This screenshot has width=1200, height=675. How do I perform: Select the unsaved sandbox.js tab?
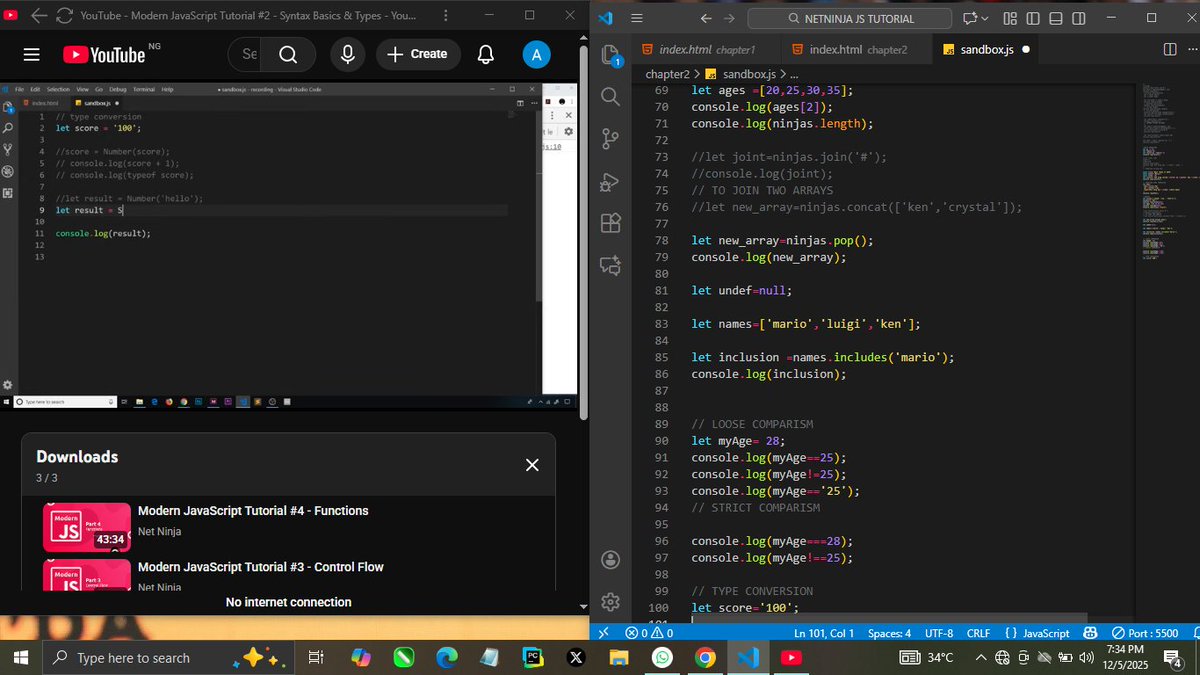pos(985,48)
